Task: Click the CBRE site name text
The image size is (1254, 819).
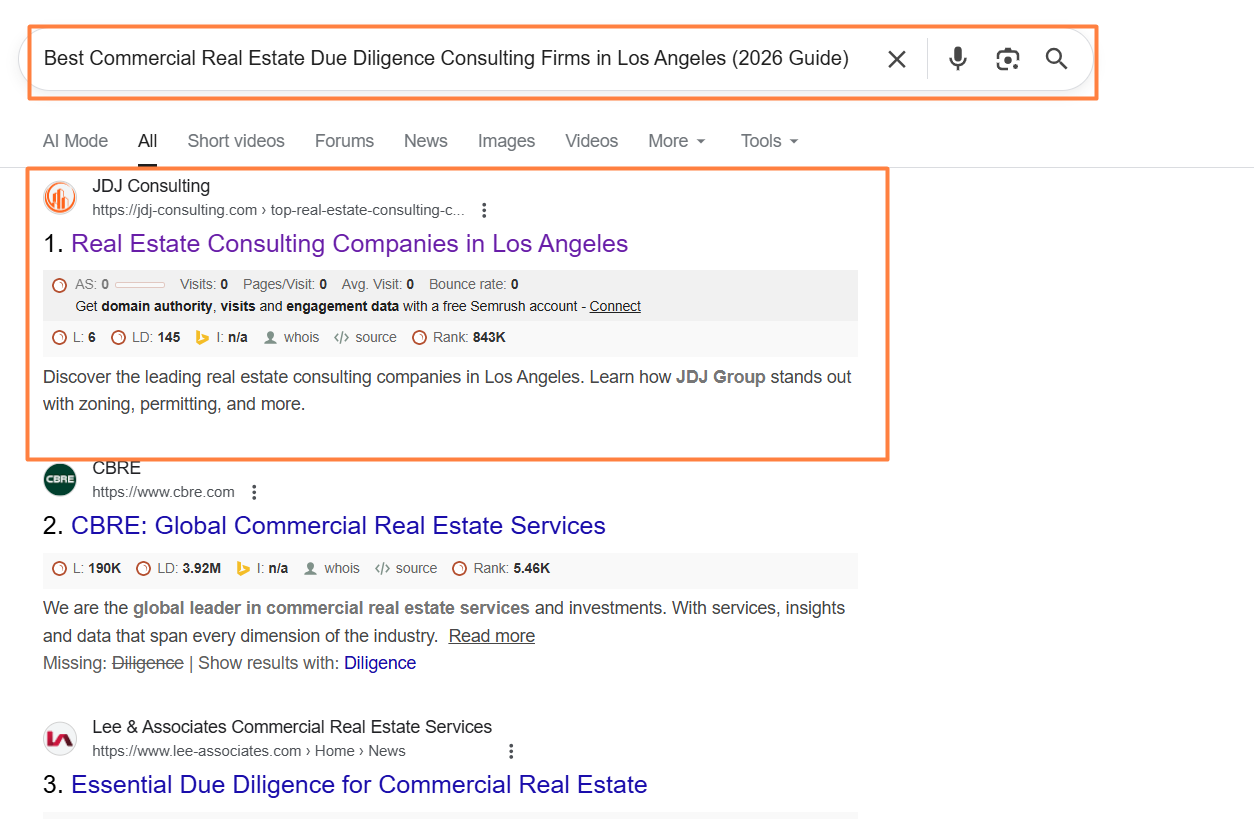Action: [116, 468]
